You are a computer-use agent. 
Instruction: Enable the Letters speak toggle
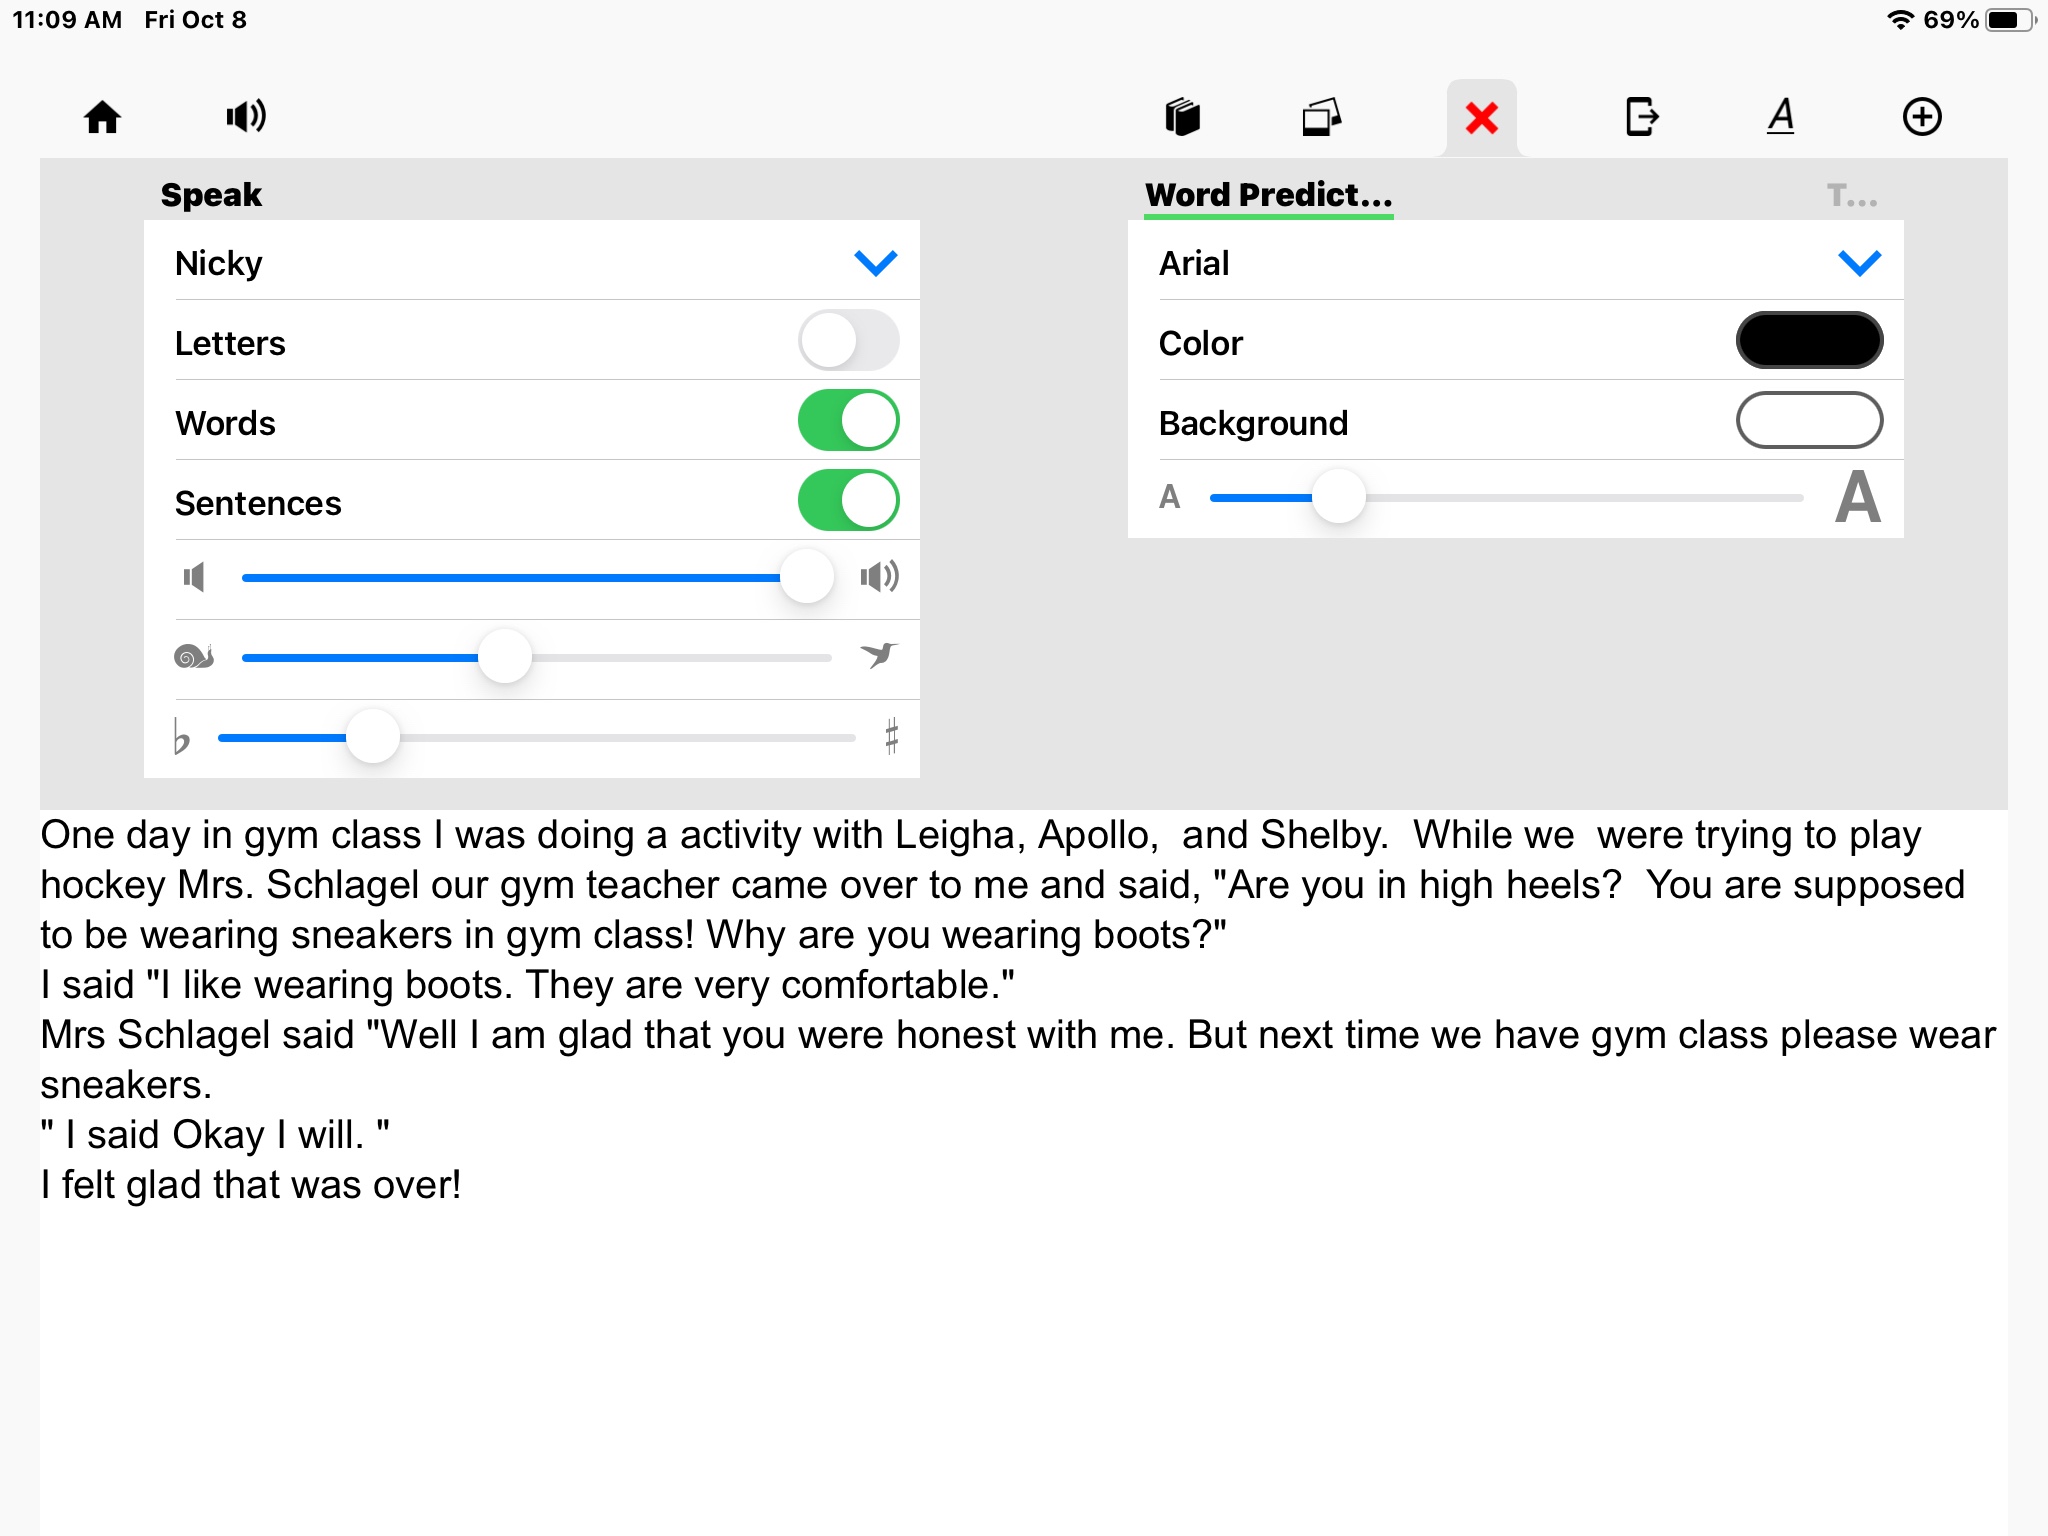(848, 341)
